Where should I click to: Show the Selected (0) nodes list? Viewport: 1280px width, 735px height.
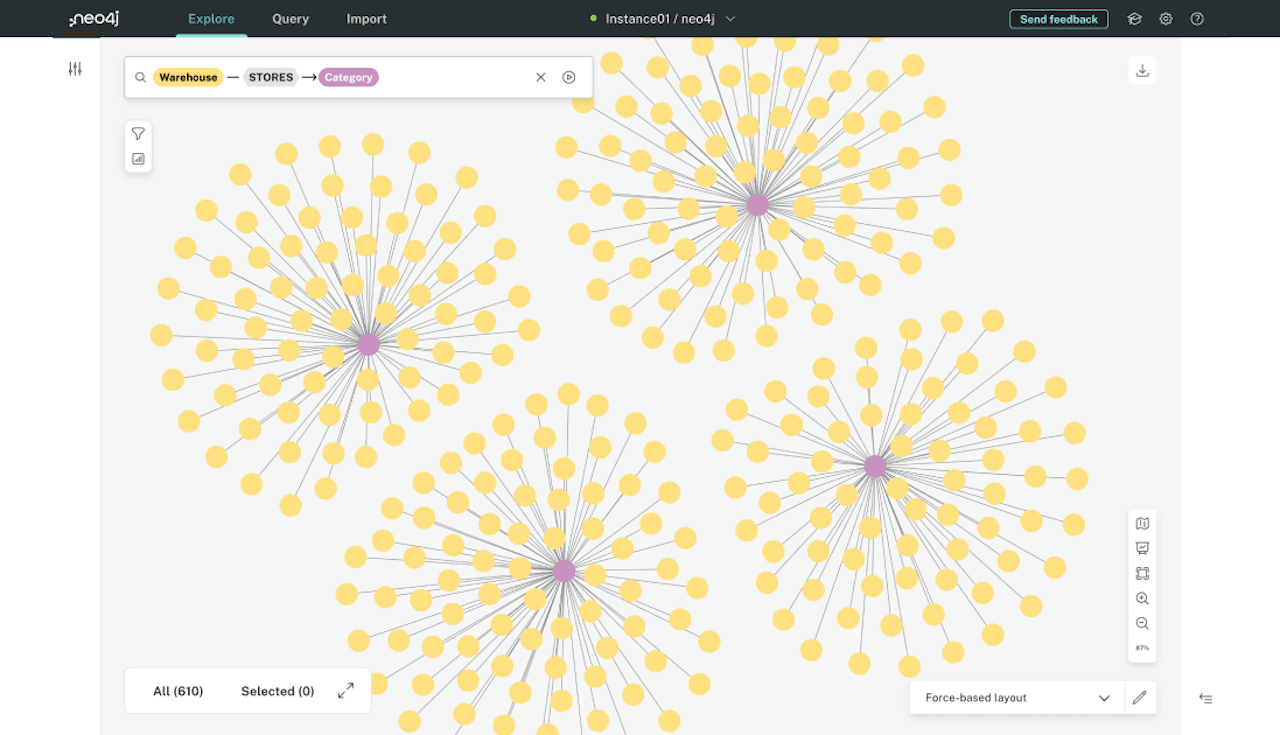[x=277, y=691]
